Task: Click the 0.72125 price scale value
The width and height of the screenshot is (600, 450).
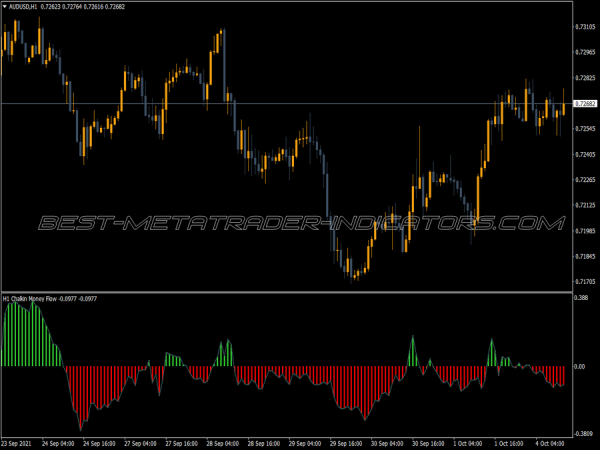Action: coord(585,205)
